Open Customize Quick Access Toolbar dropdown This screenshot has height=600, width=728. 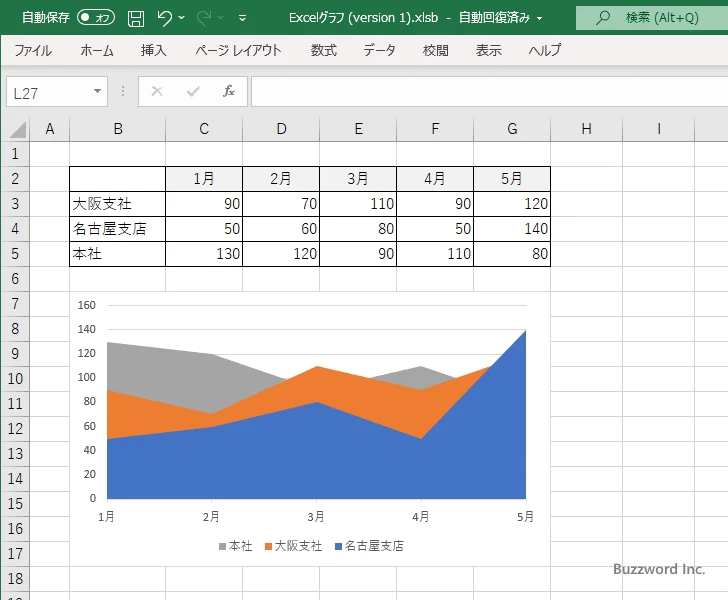[x=242, y=18]
